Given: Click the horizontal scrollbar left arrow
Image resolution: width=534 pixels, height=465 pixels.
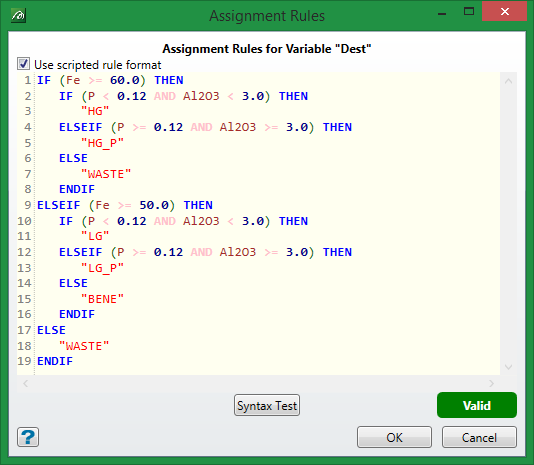Looking at the screenshot, I should click(26, 384).
